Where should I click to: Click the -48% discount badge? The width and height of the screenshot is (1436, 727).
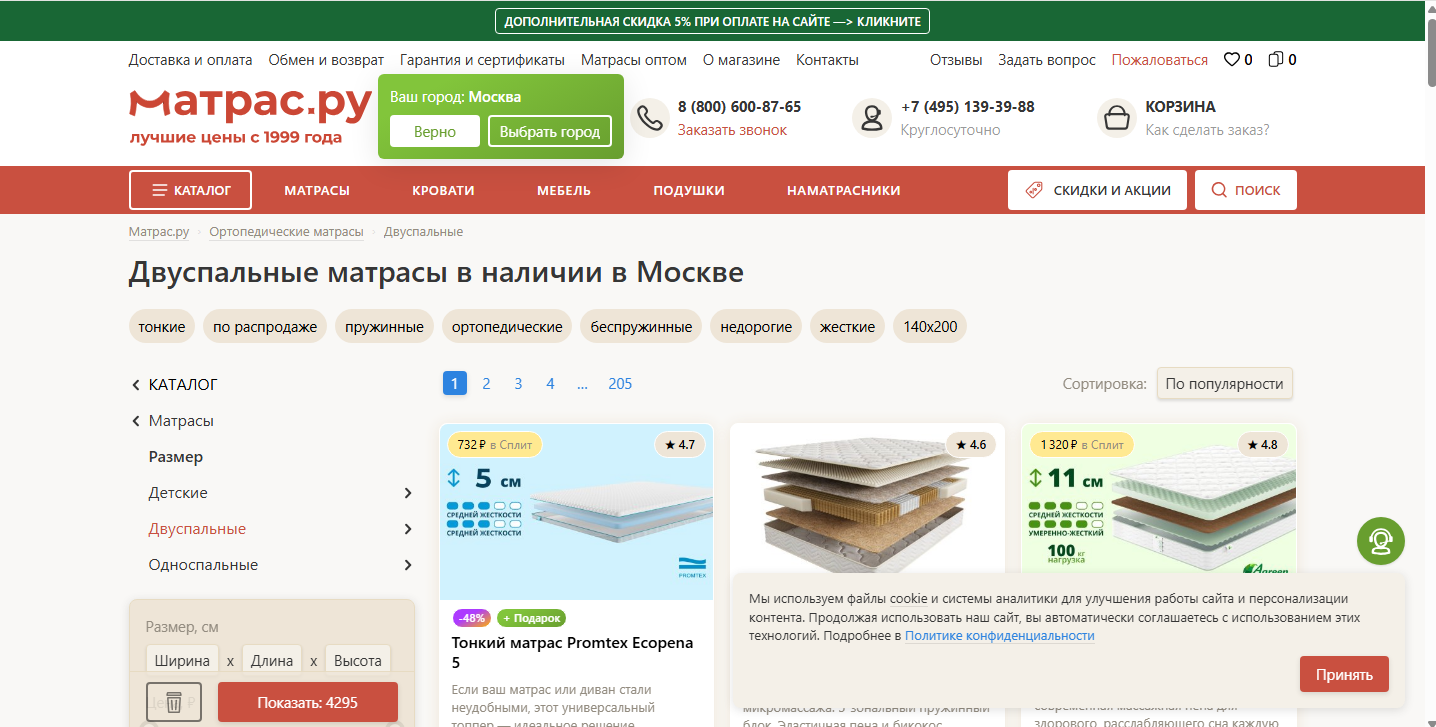[472, 618]
